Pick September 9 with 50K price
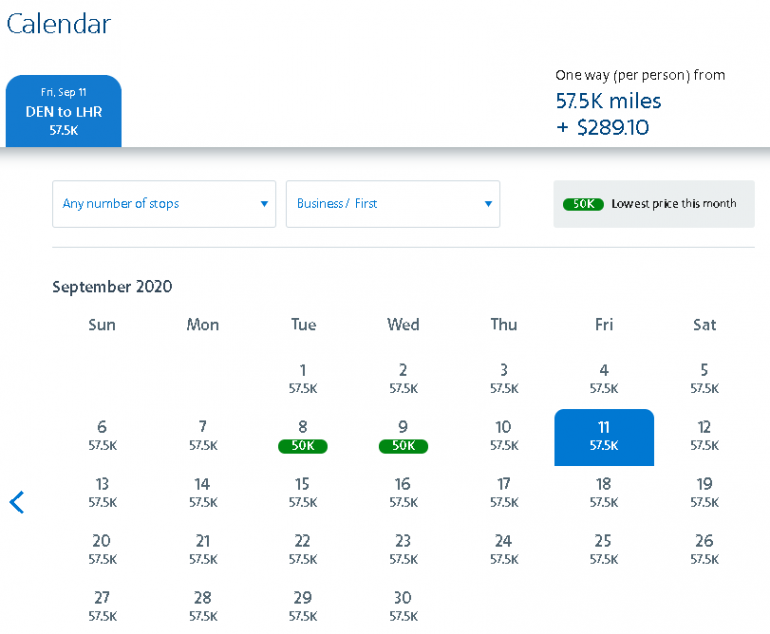 tap(403, 436)
